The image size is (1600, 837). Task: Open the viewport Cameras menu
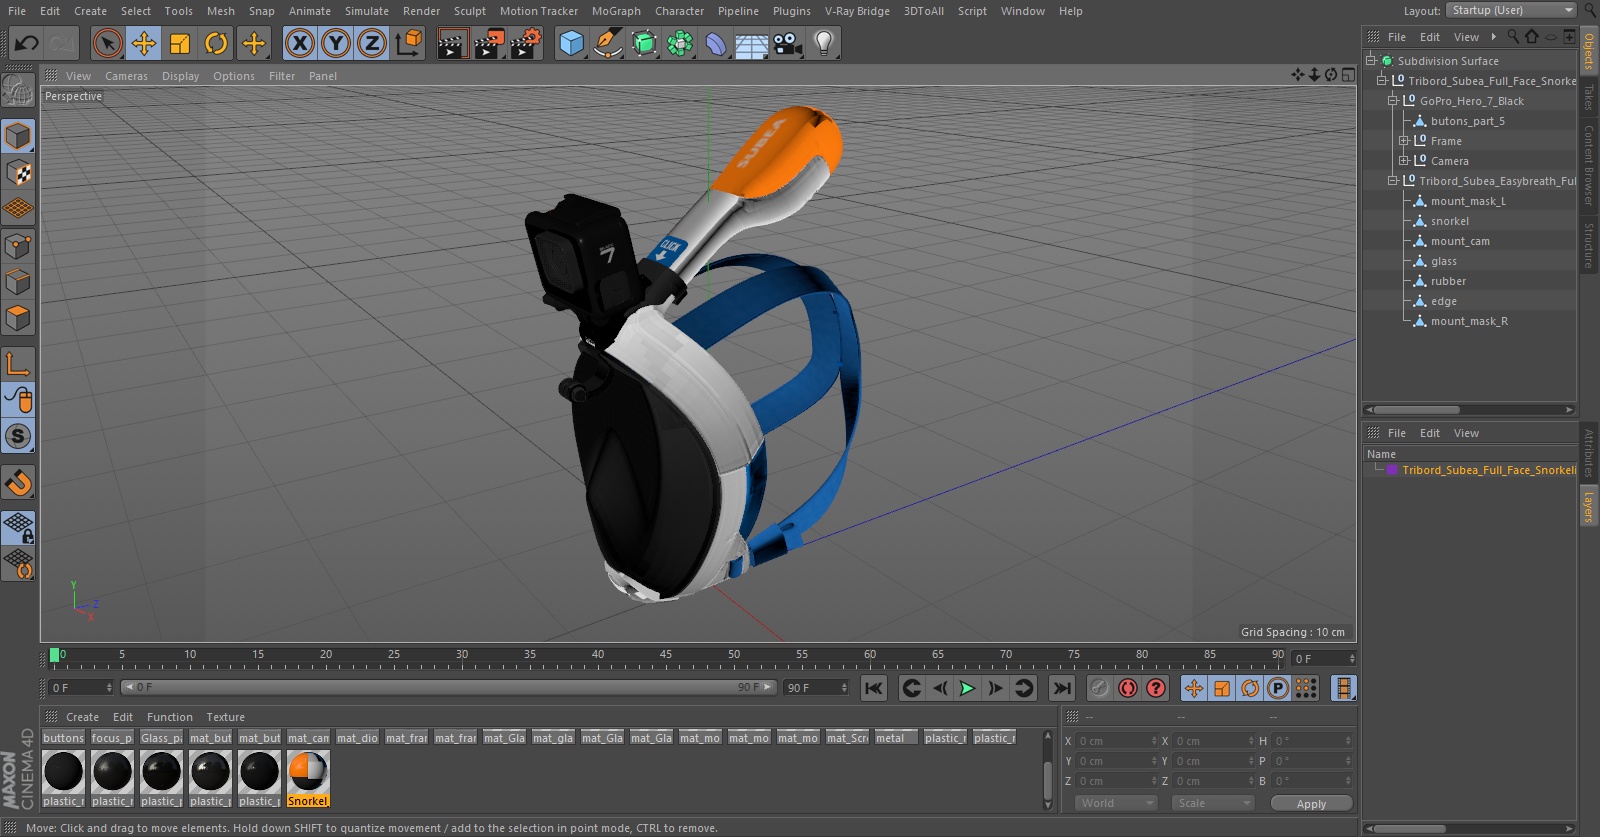pos(126,76)
